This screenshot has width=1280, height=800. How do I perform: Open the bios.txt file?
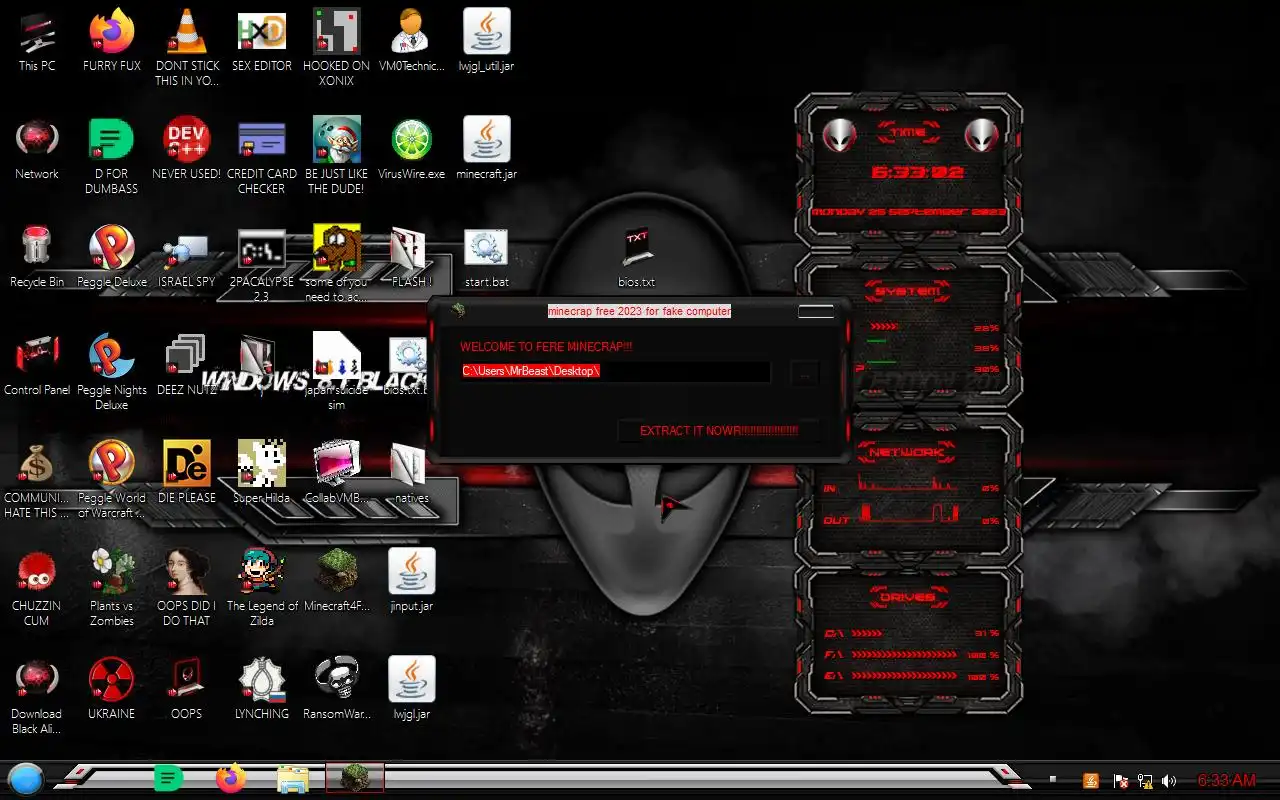[x=636, y=256]
